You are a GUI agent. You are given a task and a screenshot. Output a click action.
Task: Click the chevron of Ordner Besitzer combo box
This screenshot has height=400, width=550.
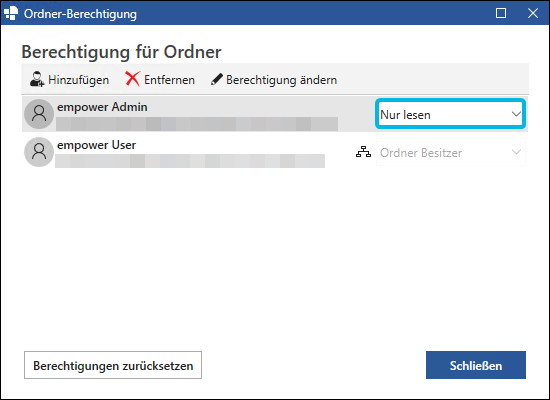coord(516,152)
